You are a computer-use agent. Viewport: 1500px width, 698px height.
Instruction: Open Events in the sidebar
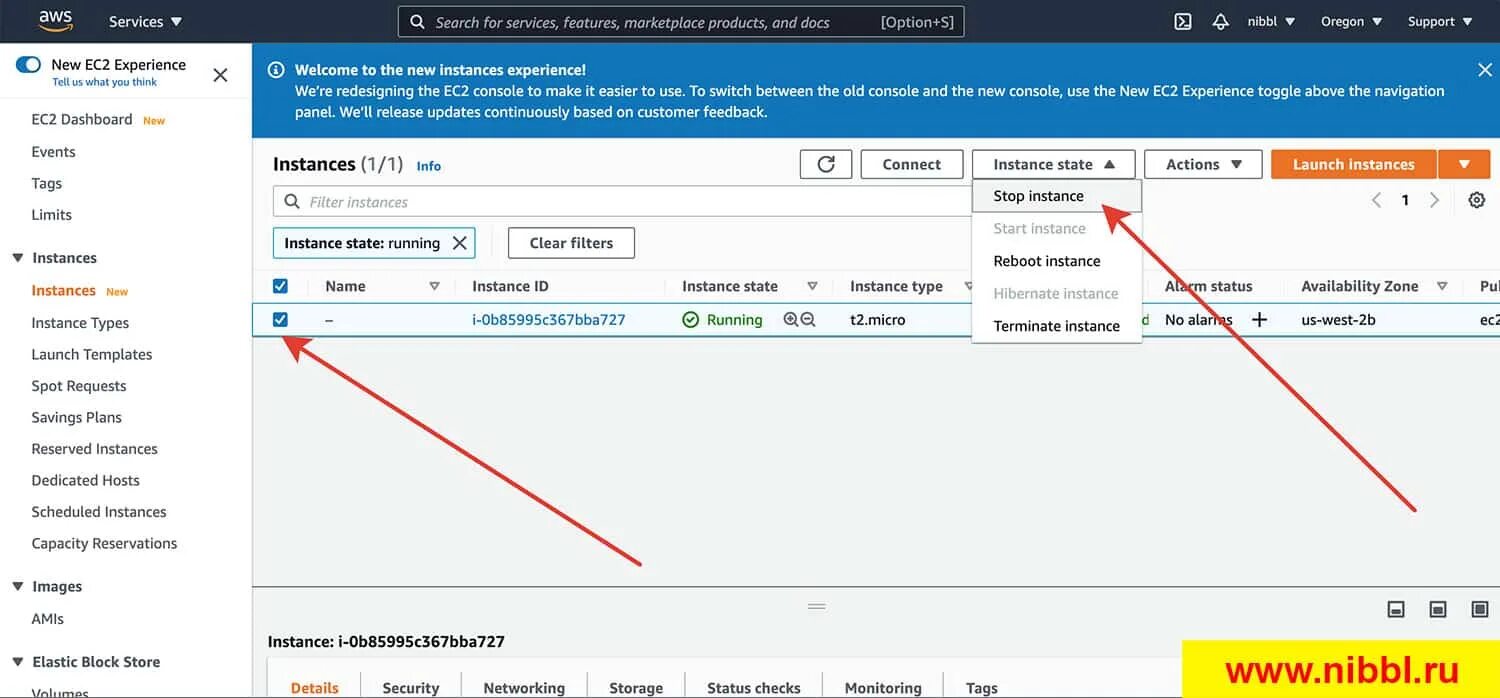click(53, 152)
